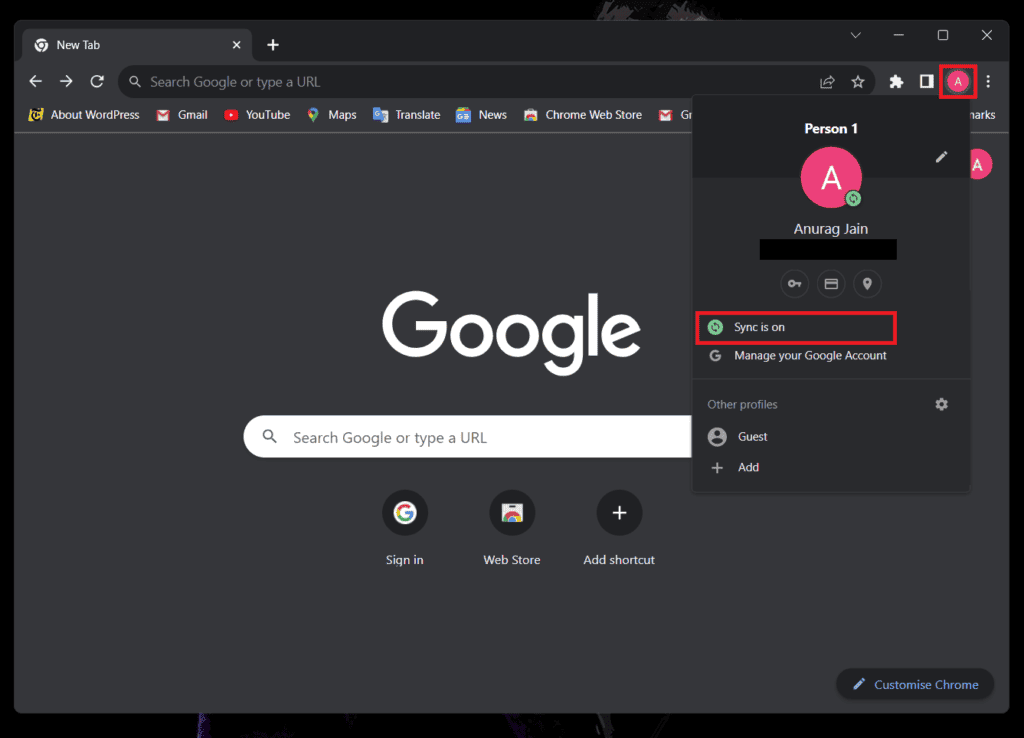Open the three-dot Chrome menu
This screenshot has height=738, width=1024.
coord(988,81)
